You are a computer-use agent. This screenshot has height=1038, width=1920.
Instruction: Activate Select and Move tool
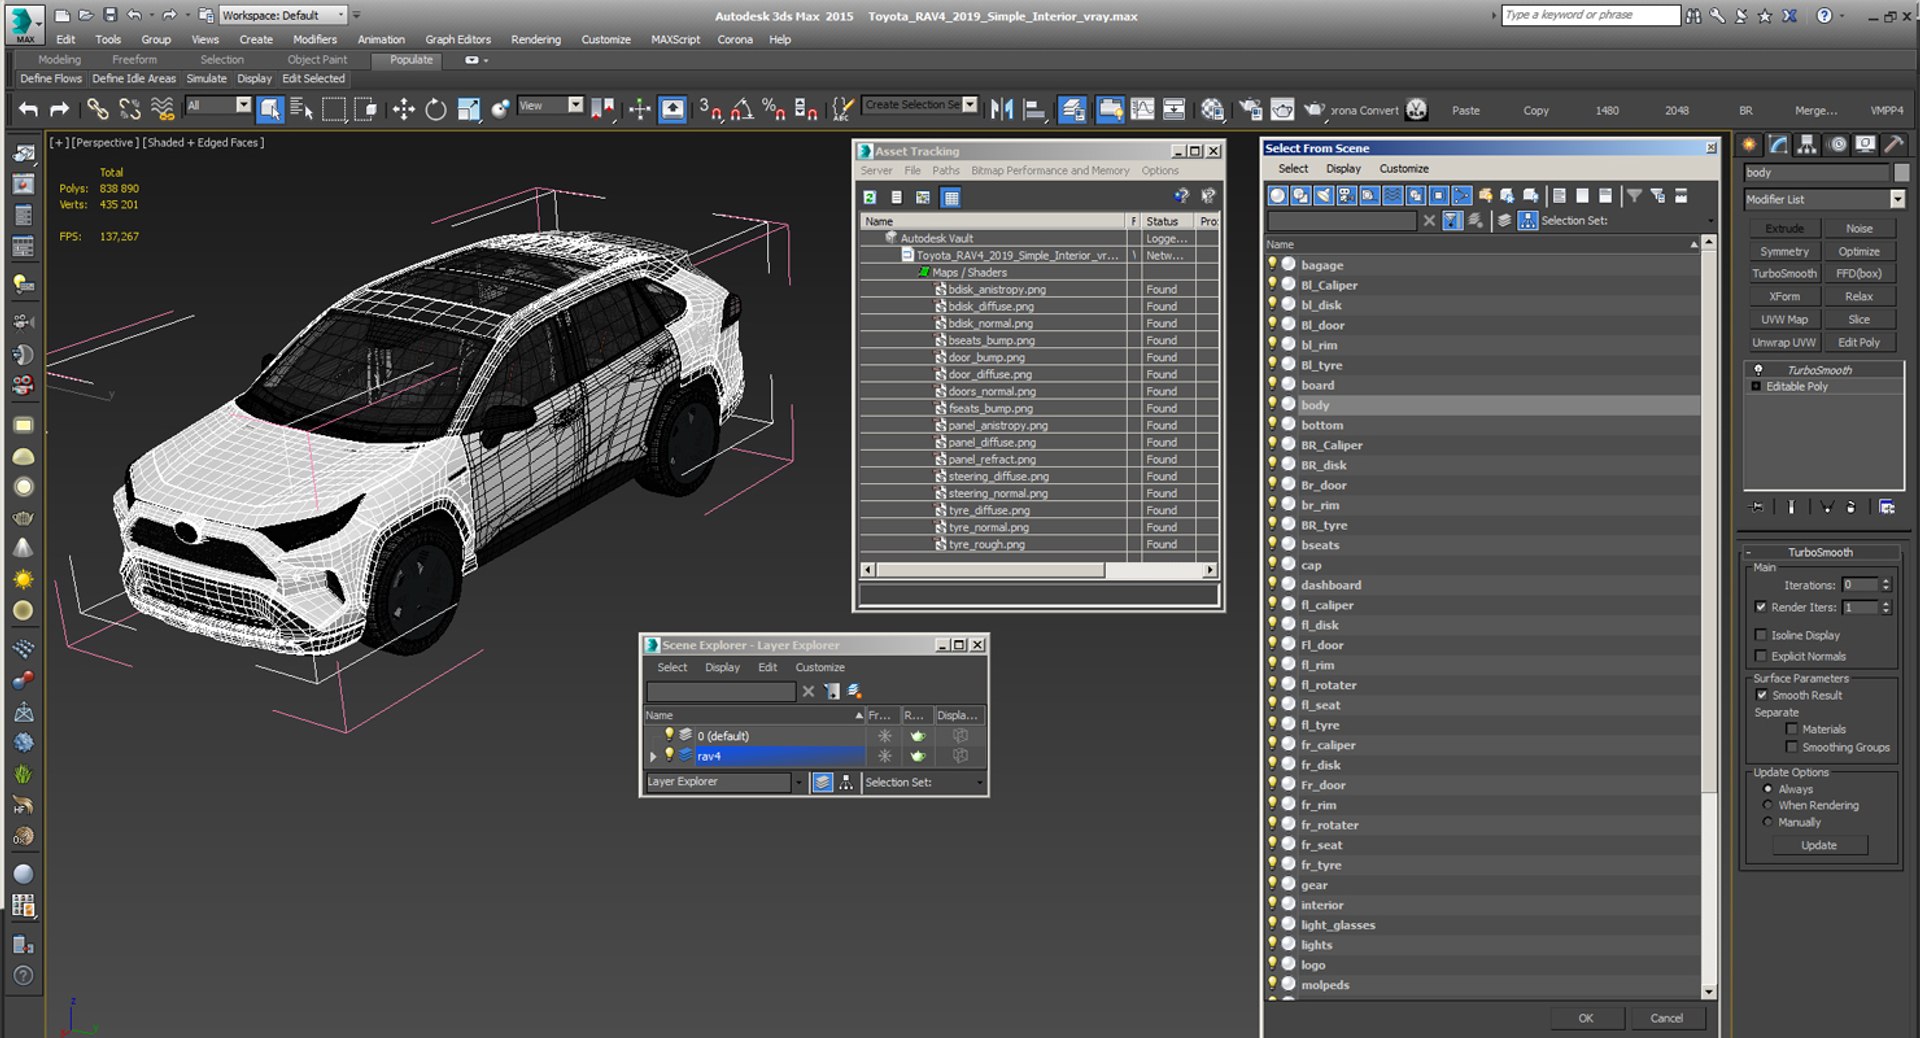pyautogui.click(x=403, y=109)
